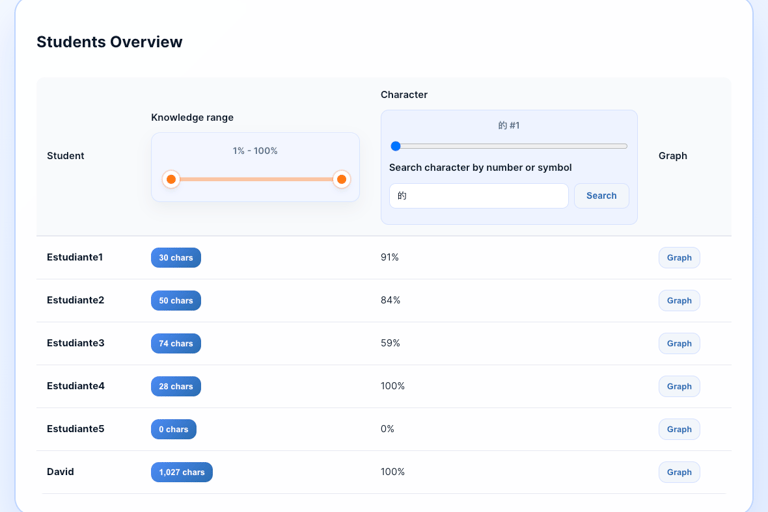This screenshot has width=768, height=512.
Task: Click the 30 chars badge
Action: coord(176,258)
